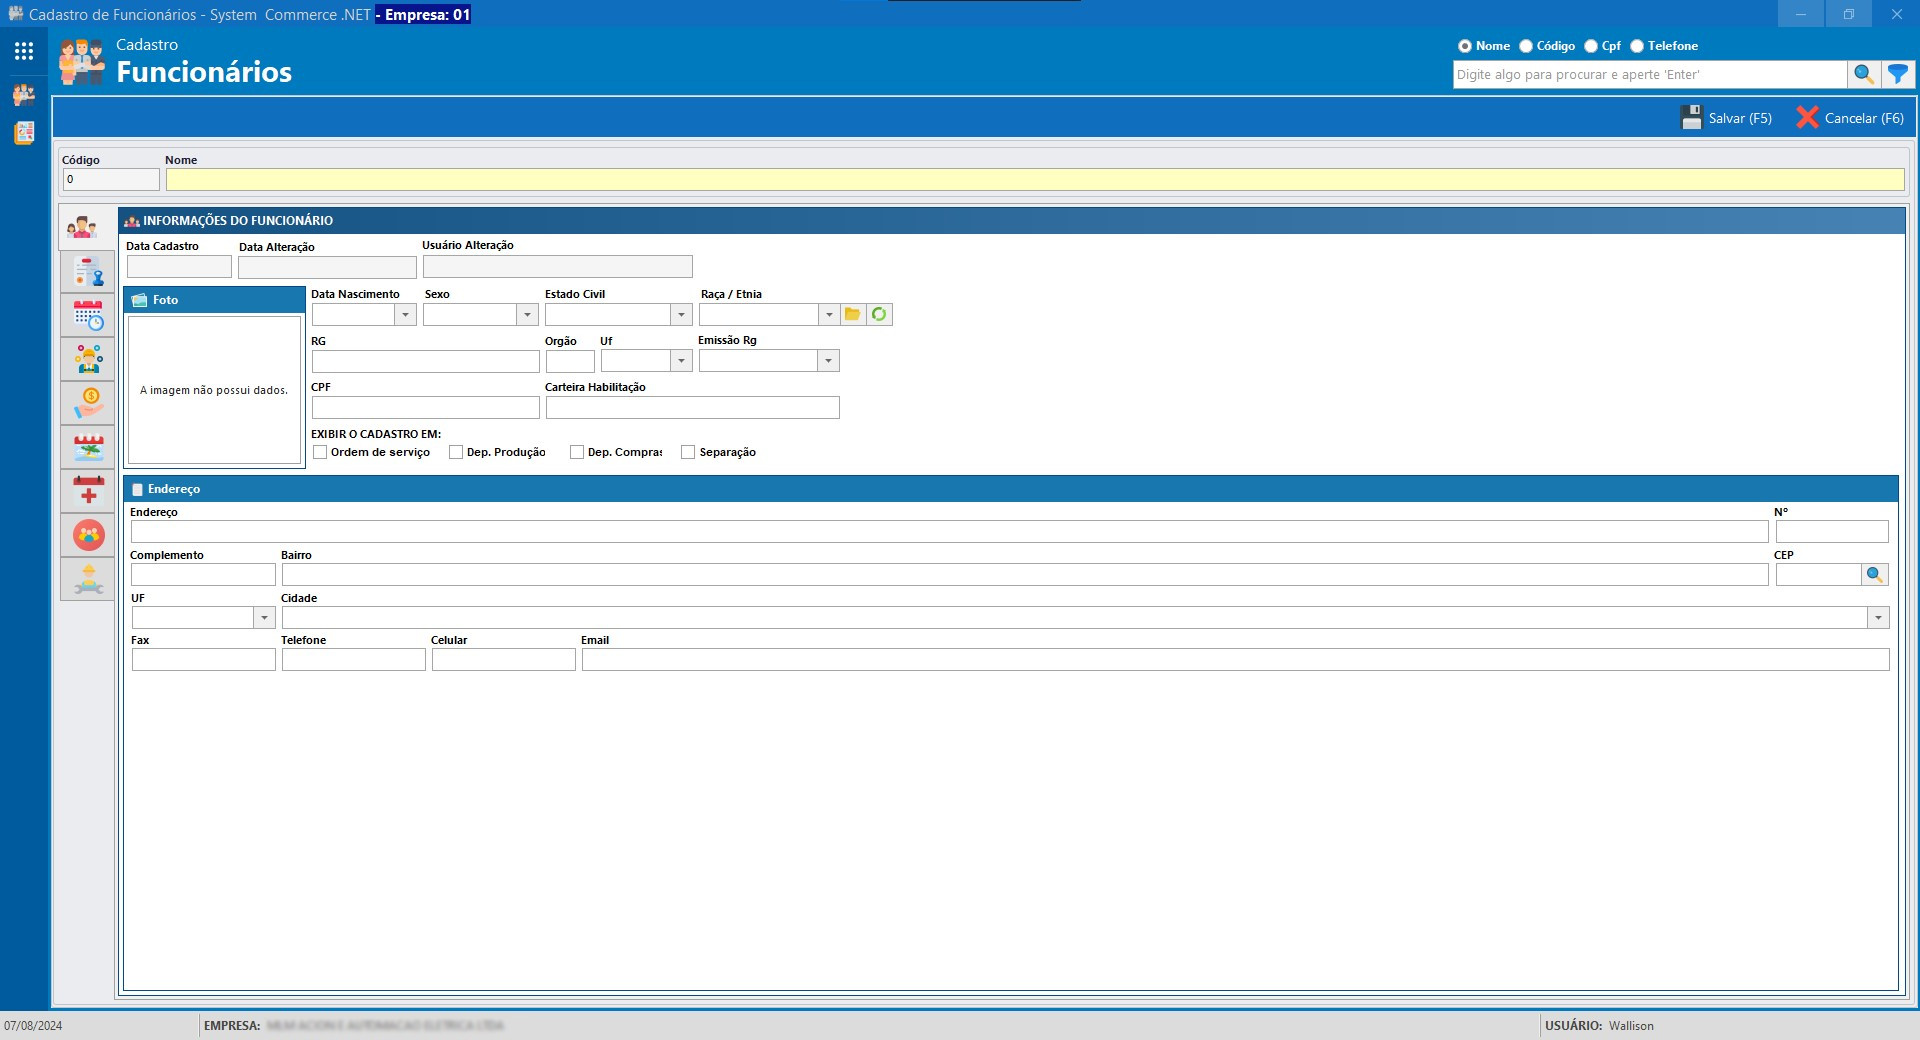Enable Ordem de serviço checkbox
The height and width of the screenshot is (1040, 1920).
(321, 453)
